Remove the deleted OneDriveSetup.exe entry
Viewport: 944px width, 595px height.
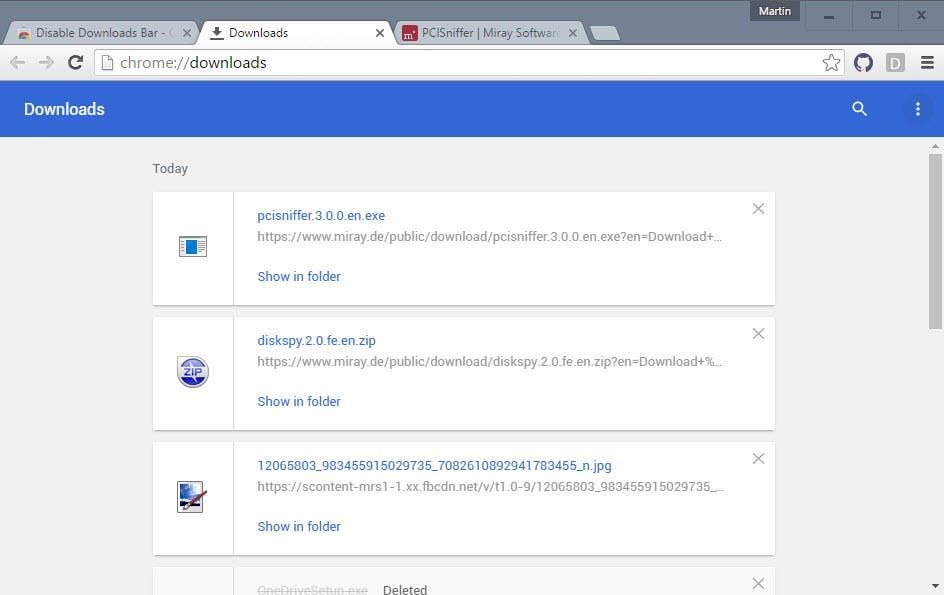tap(758, 584)
